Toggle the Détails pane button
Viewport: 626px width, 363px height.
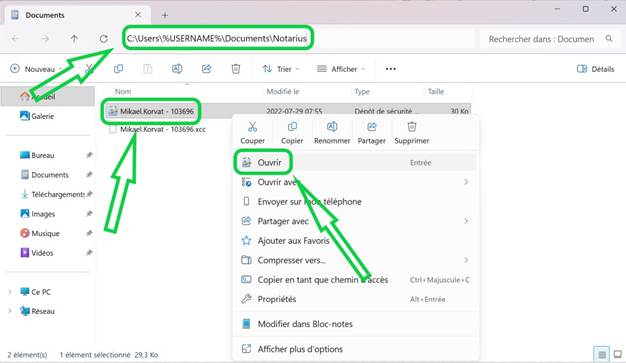point(595,69)
